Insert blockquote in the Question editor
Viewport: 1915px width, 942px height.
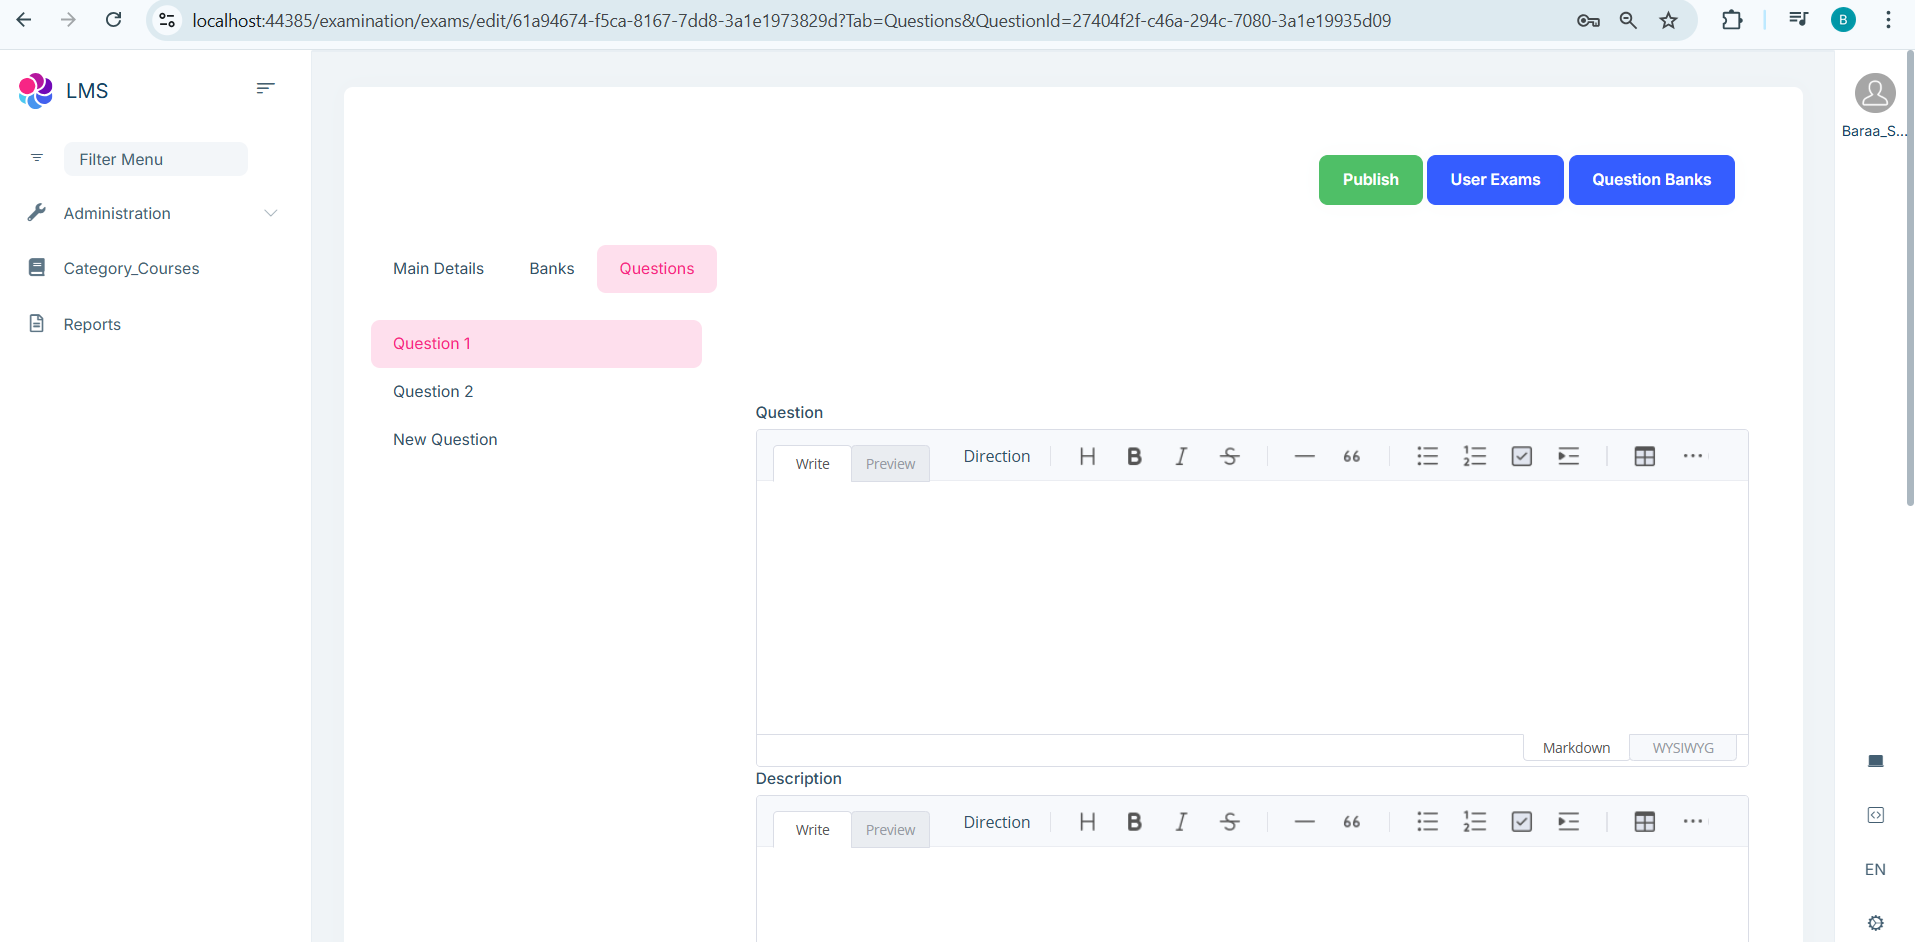click(x=1351, y=457)
